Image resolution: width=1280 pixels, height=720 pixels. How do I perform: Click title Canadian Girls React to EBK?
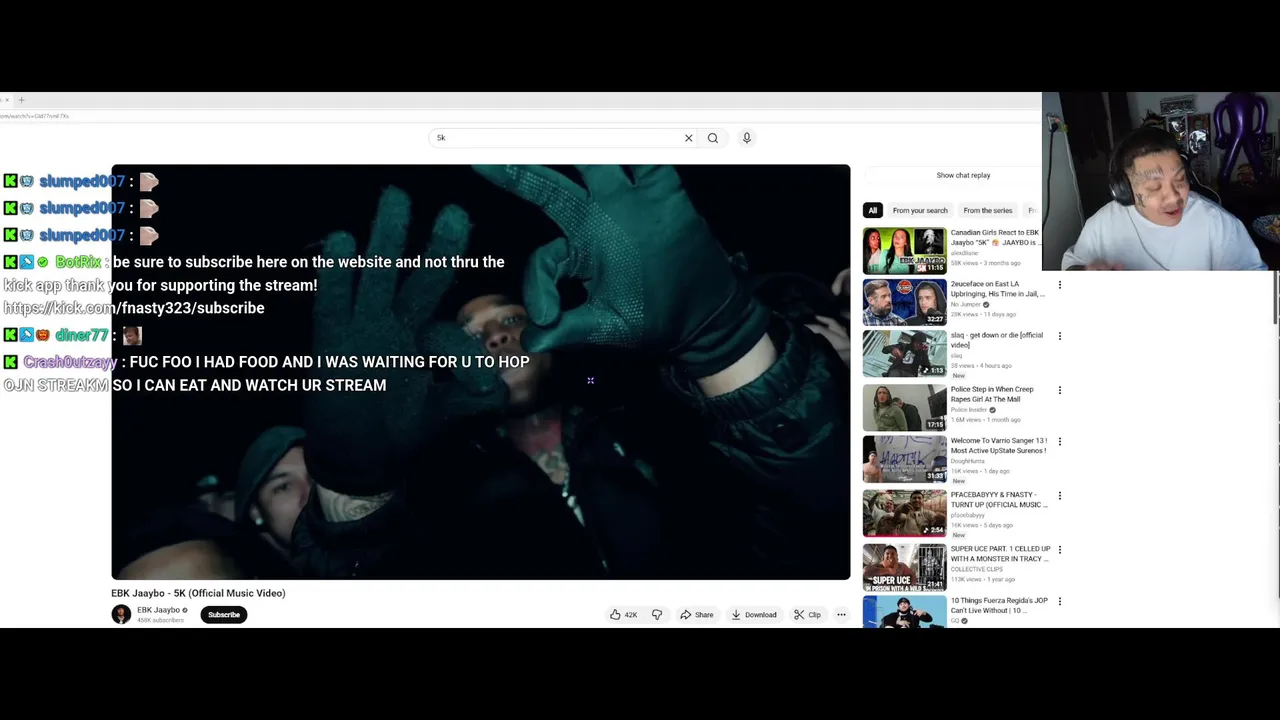tap(995, 237)
